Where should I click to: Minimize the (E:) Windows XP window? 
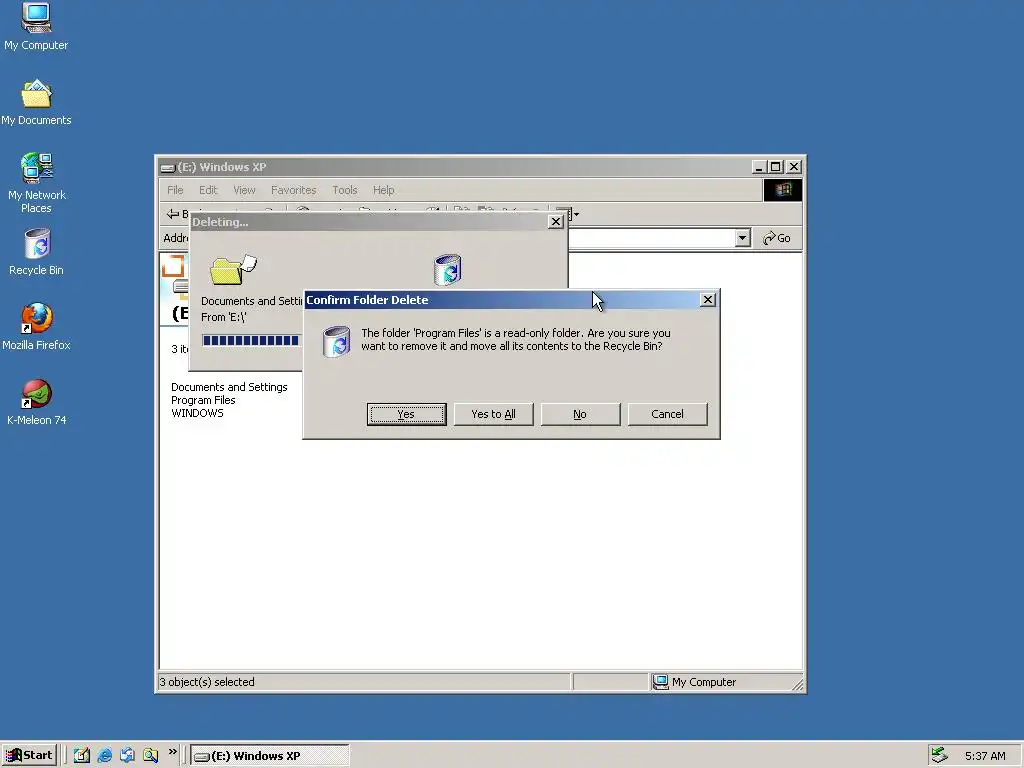coord(758,167)
